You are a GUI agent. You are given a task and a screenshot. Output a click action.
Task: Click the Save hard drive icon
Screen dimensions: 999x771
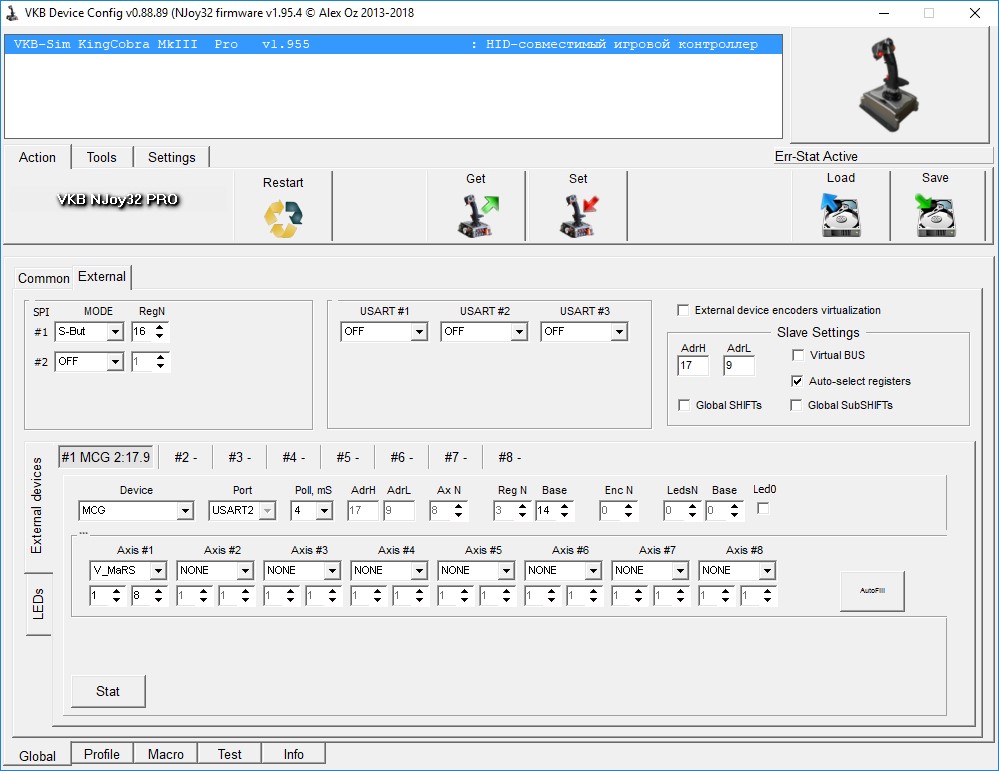[935, 214]
